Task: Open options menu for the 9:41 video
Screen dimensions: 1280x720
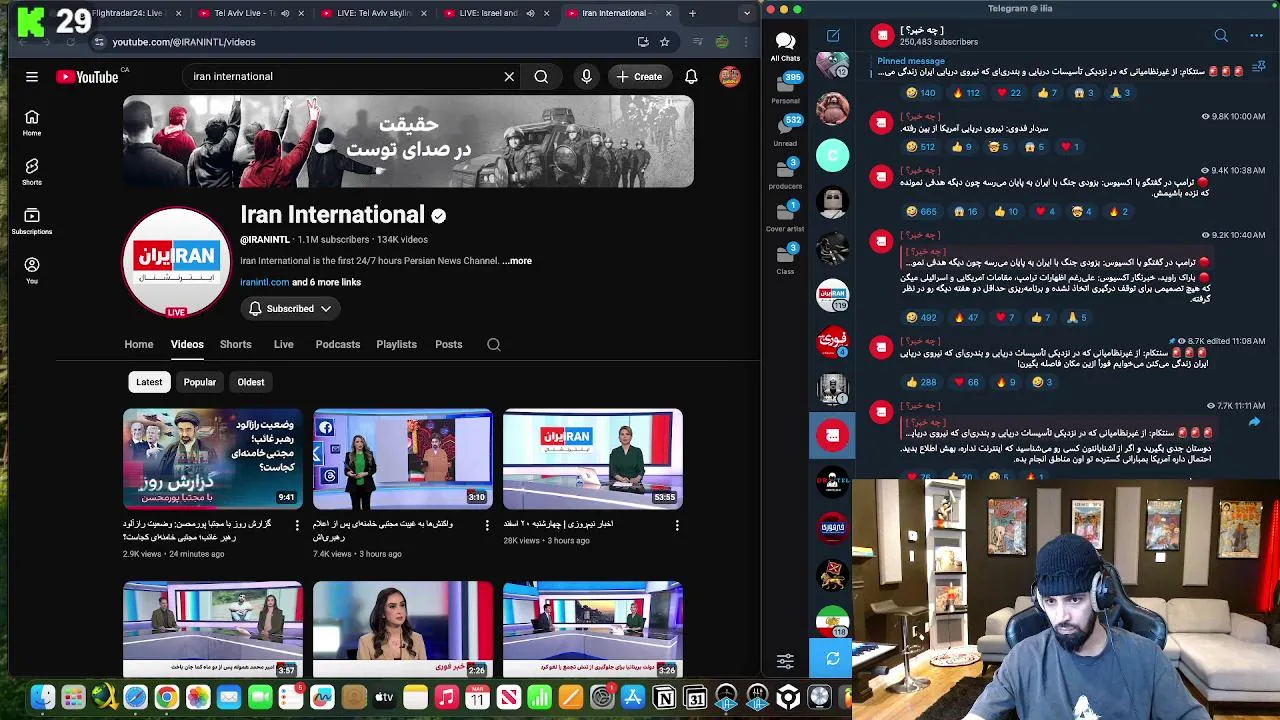Action: pos(297,525)
